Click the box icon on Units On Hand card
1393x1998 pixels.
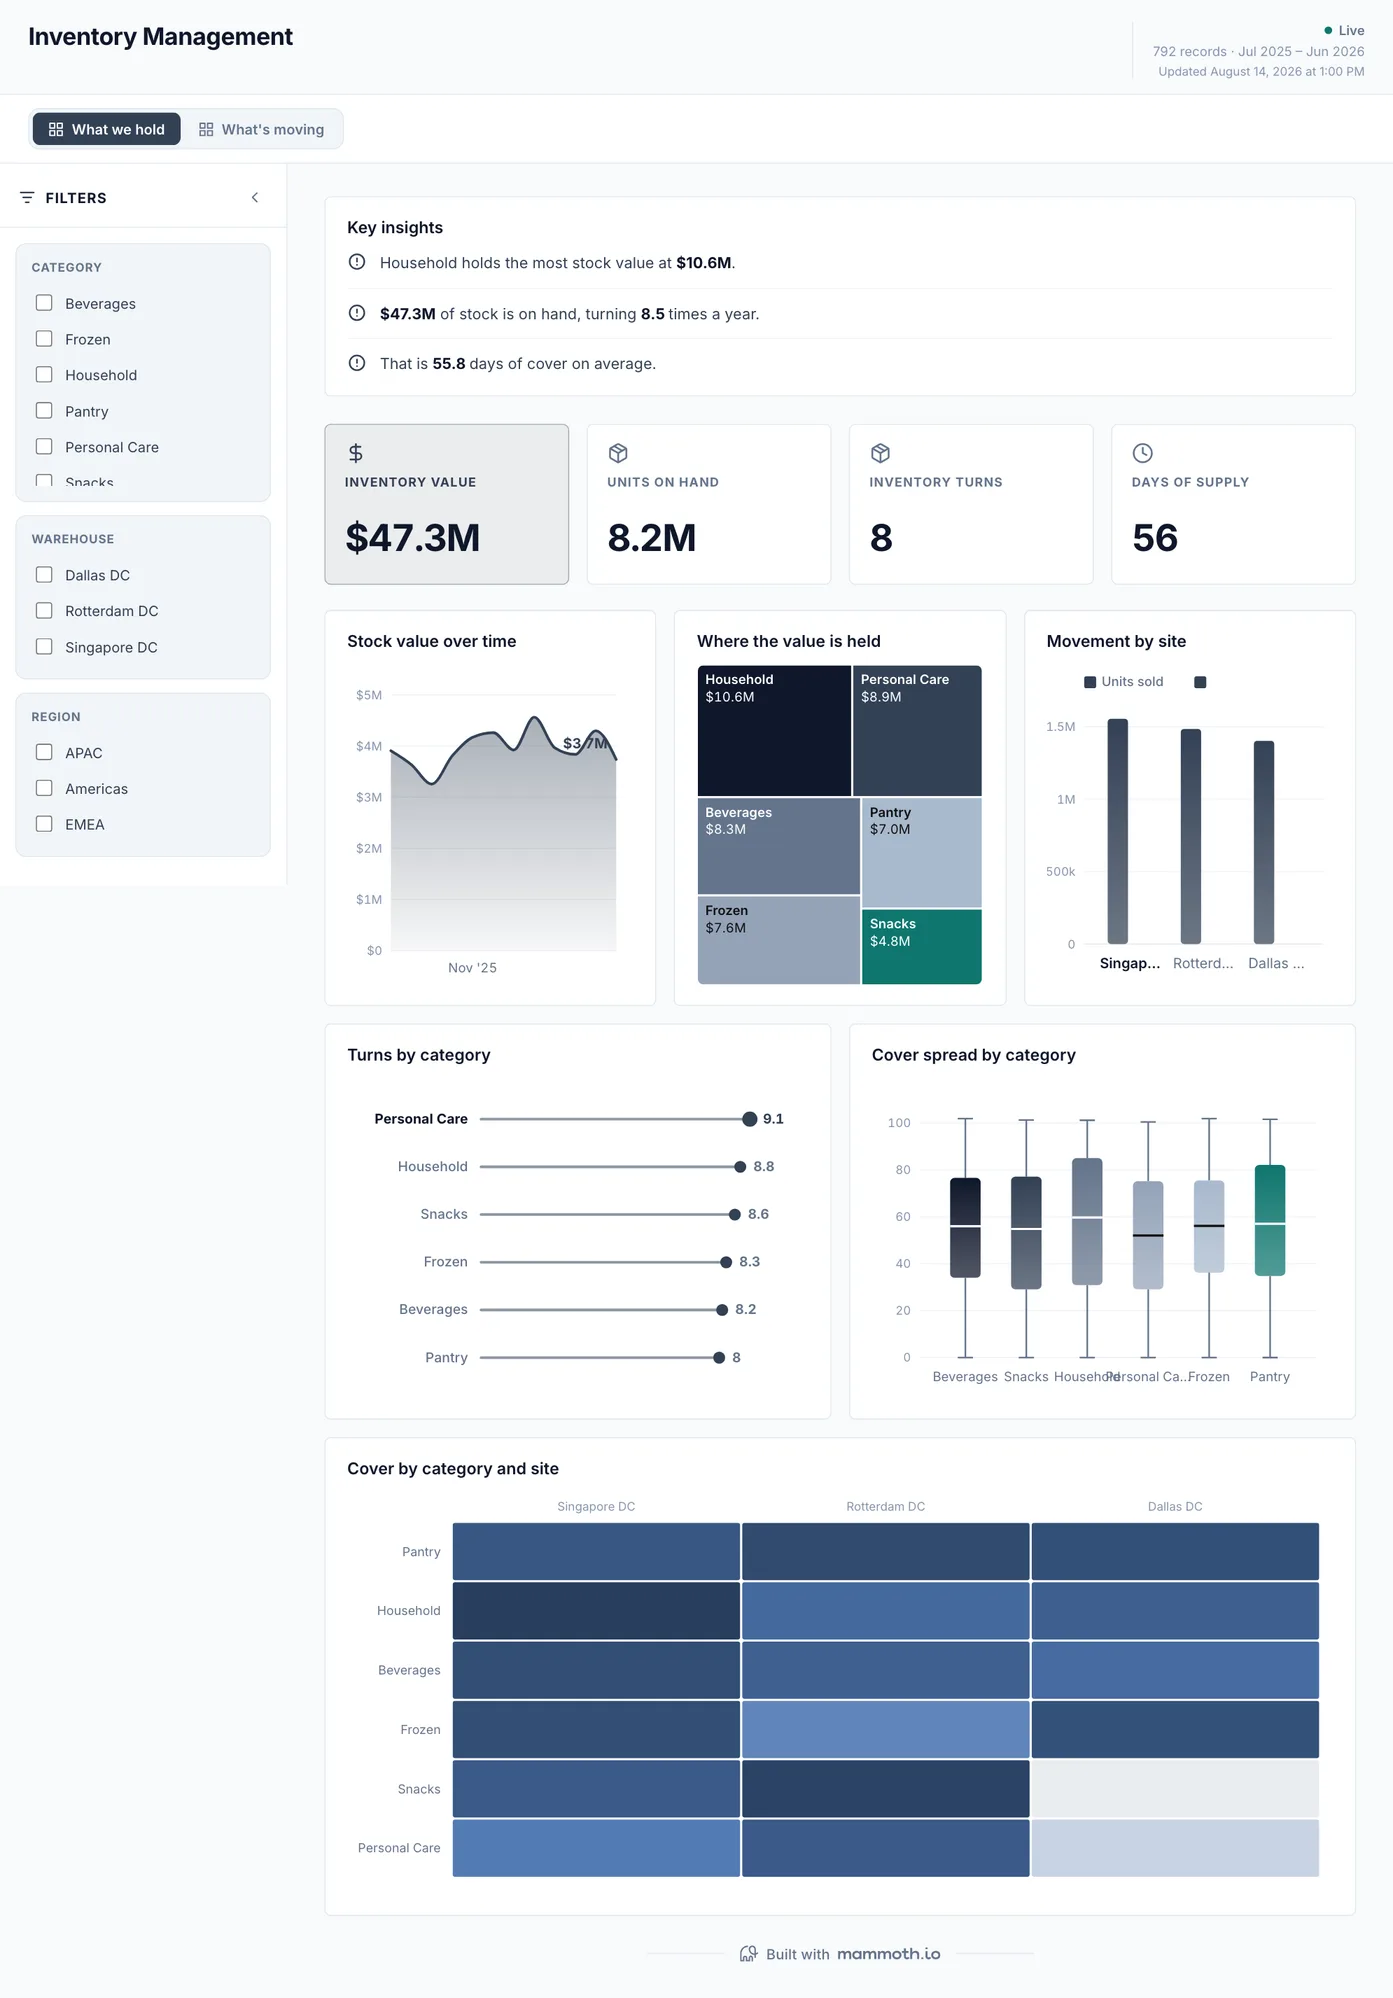click(x=618, y=453)
